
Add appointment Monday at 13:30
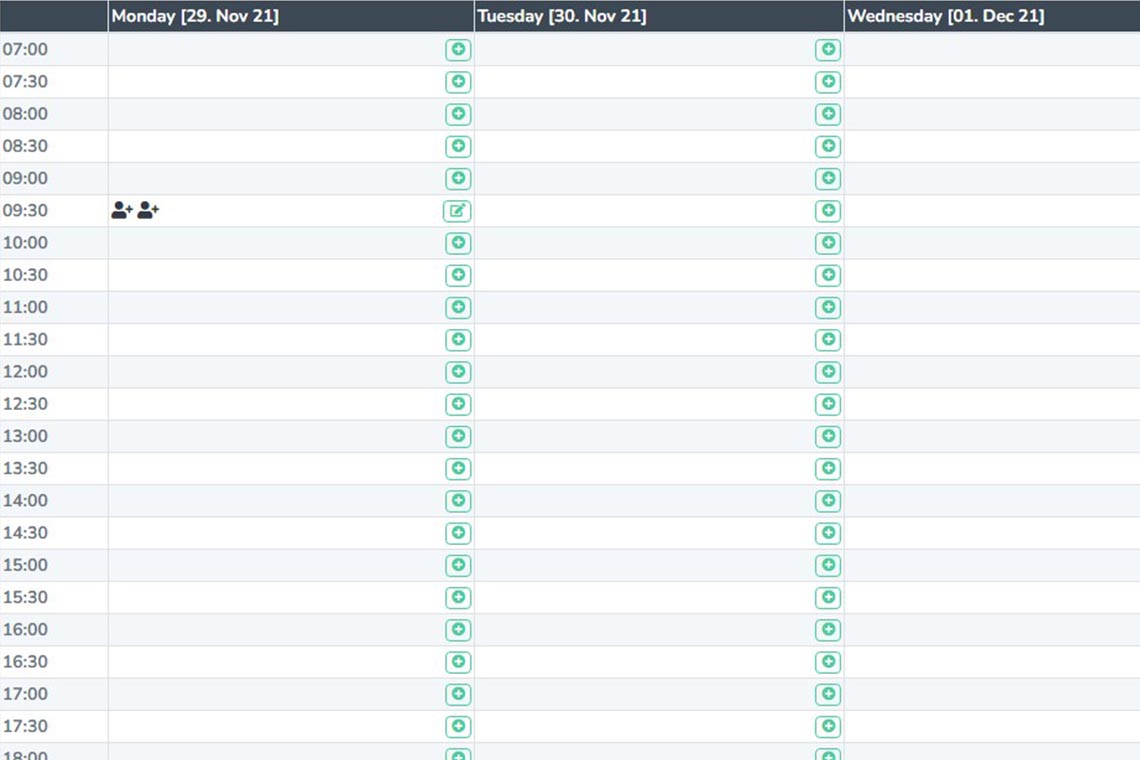[x=458, y=468]
